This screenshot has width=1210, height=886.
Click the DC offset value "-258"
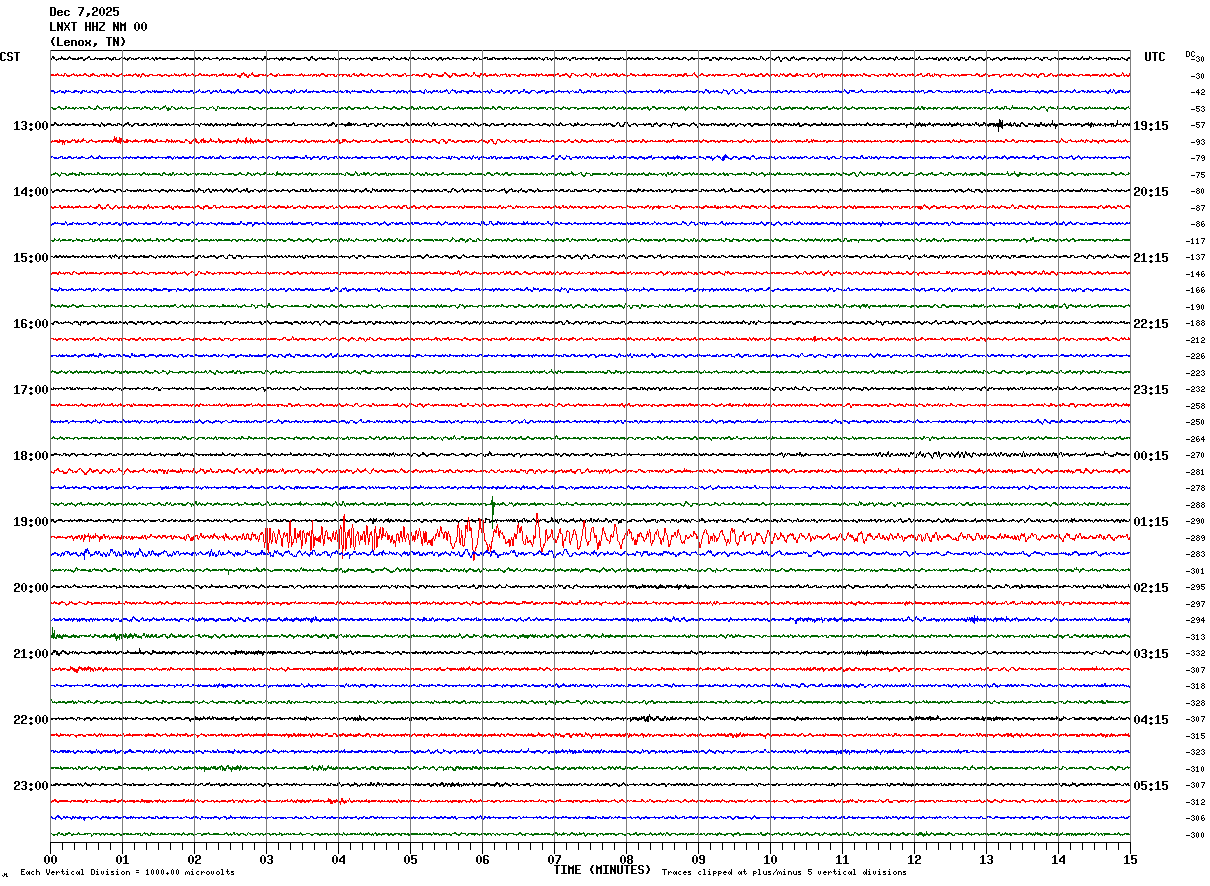(1195, 406)
